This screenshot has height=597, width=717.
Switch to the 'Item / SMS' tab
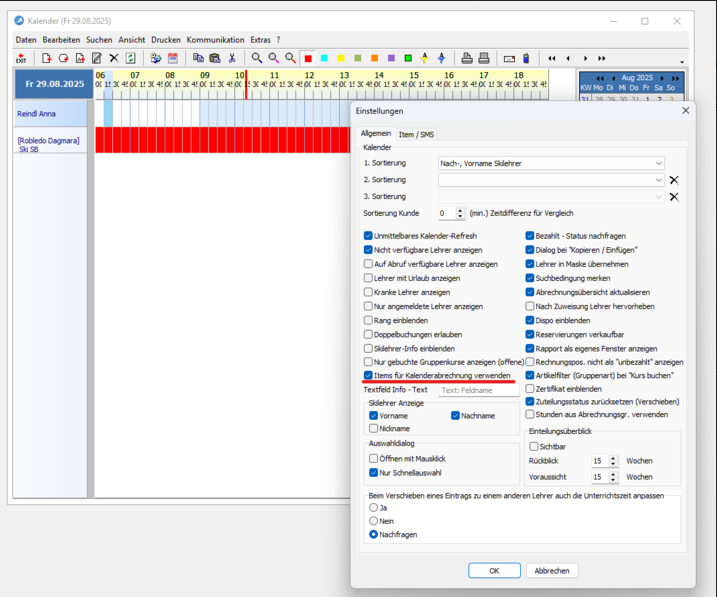coord(416,134)
